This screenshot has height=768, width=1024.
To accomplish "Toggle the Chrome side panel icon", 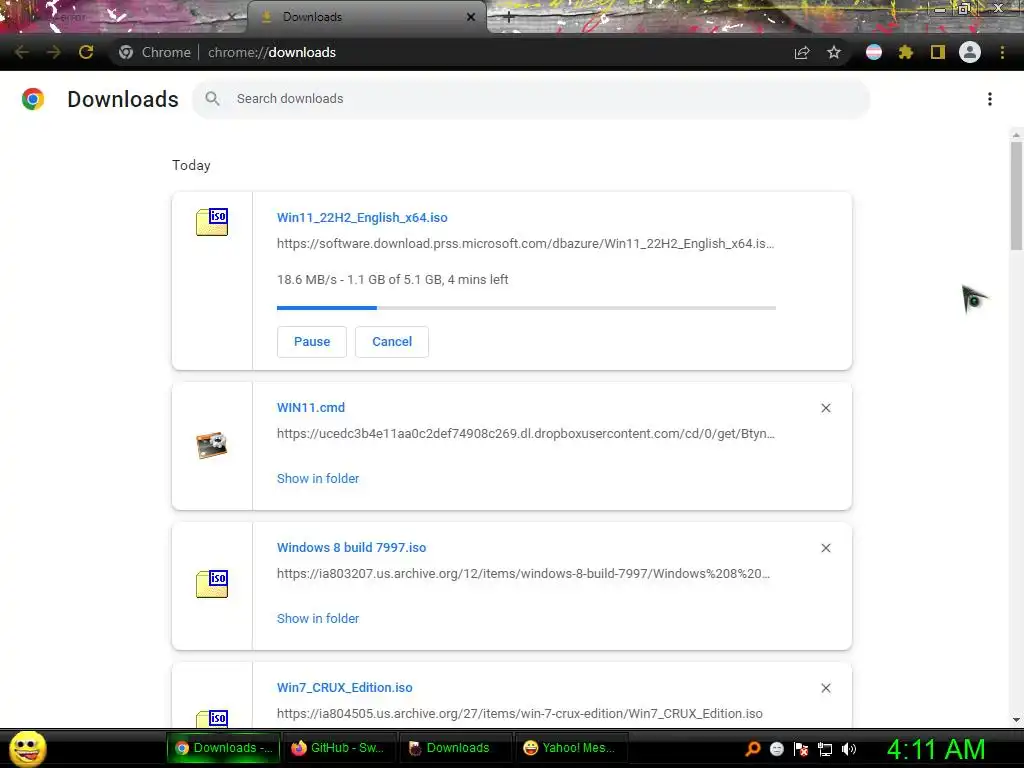I will [938, 52].
